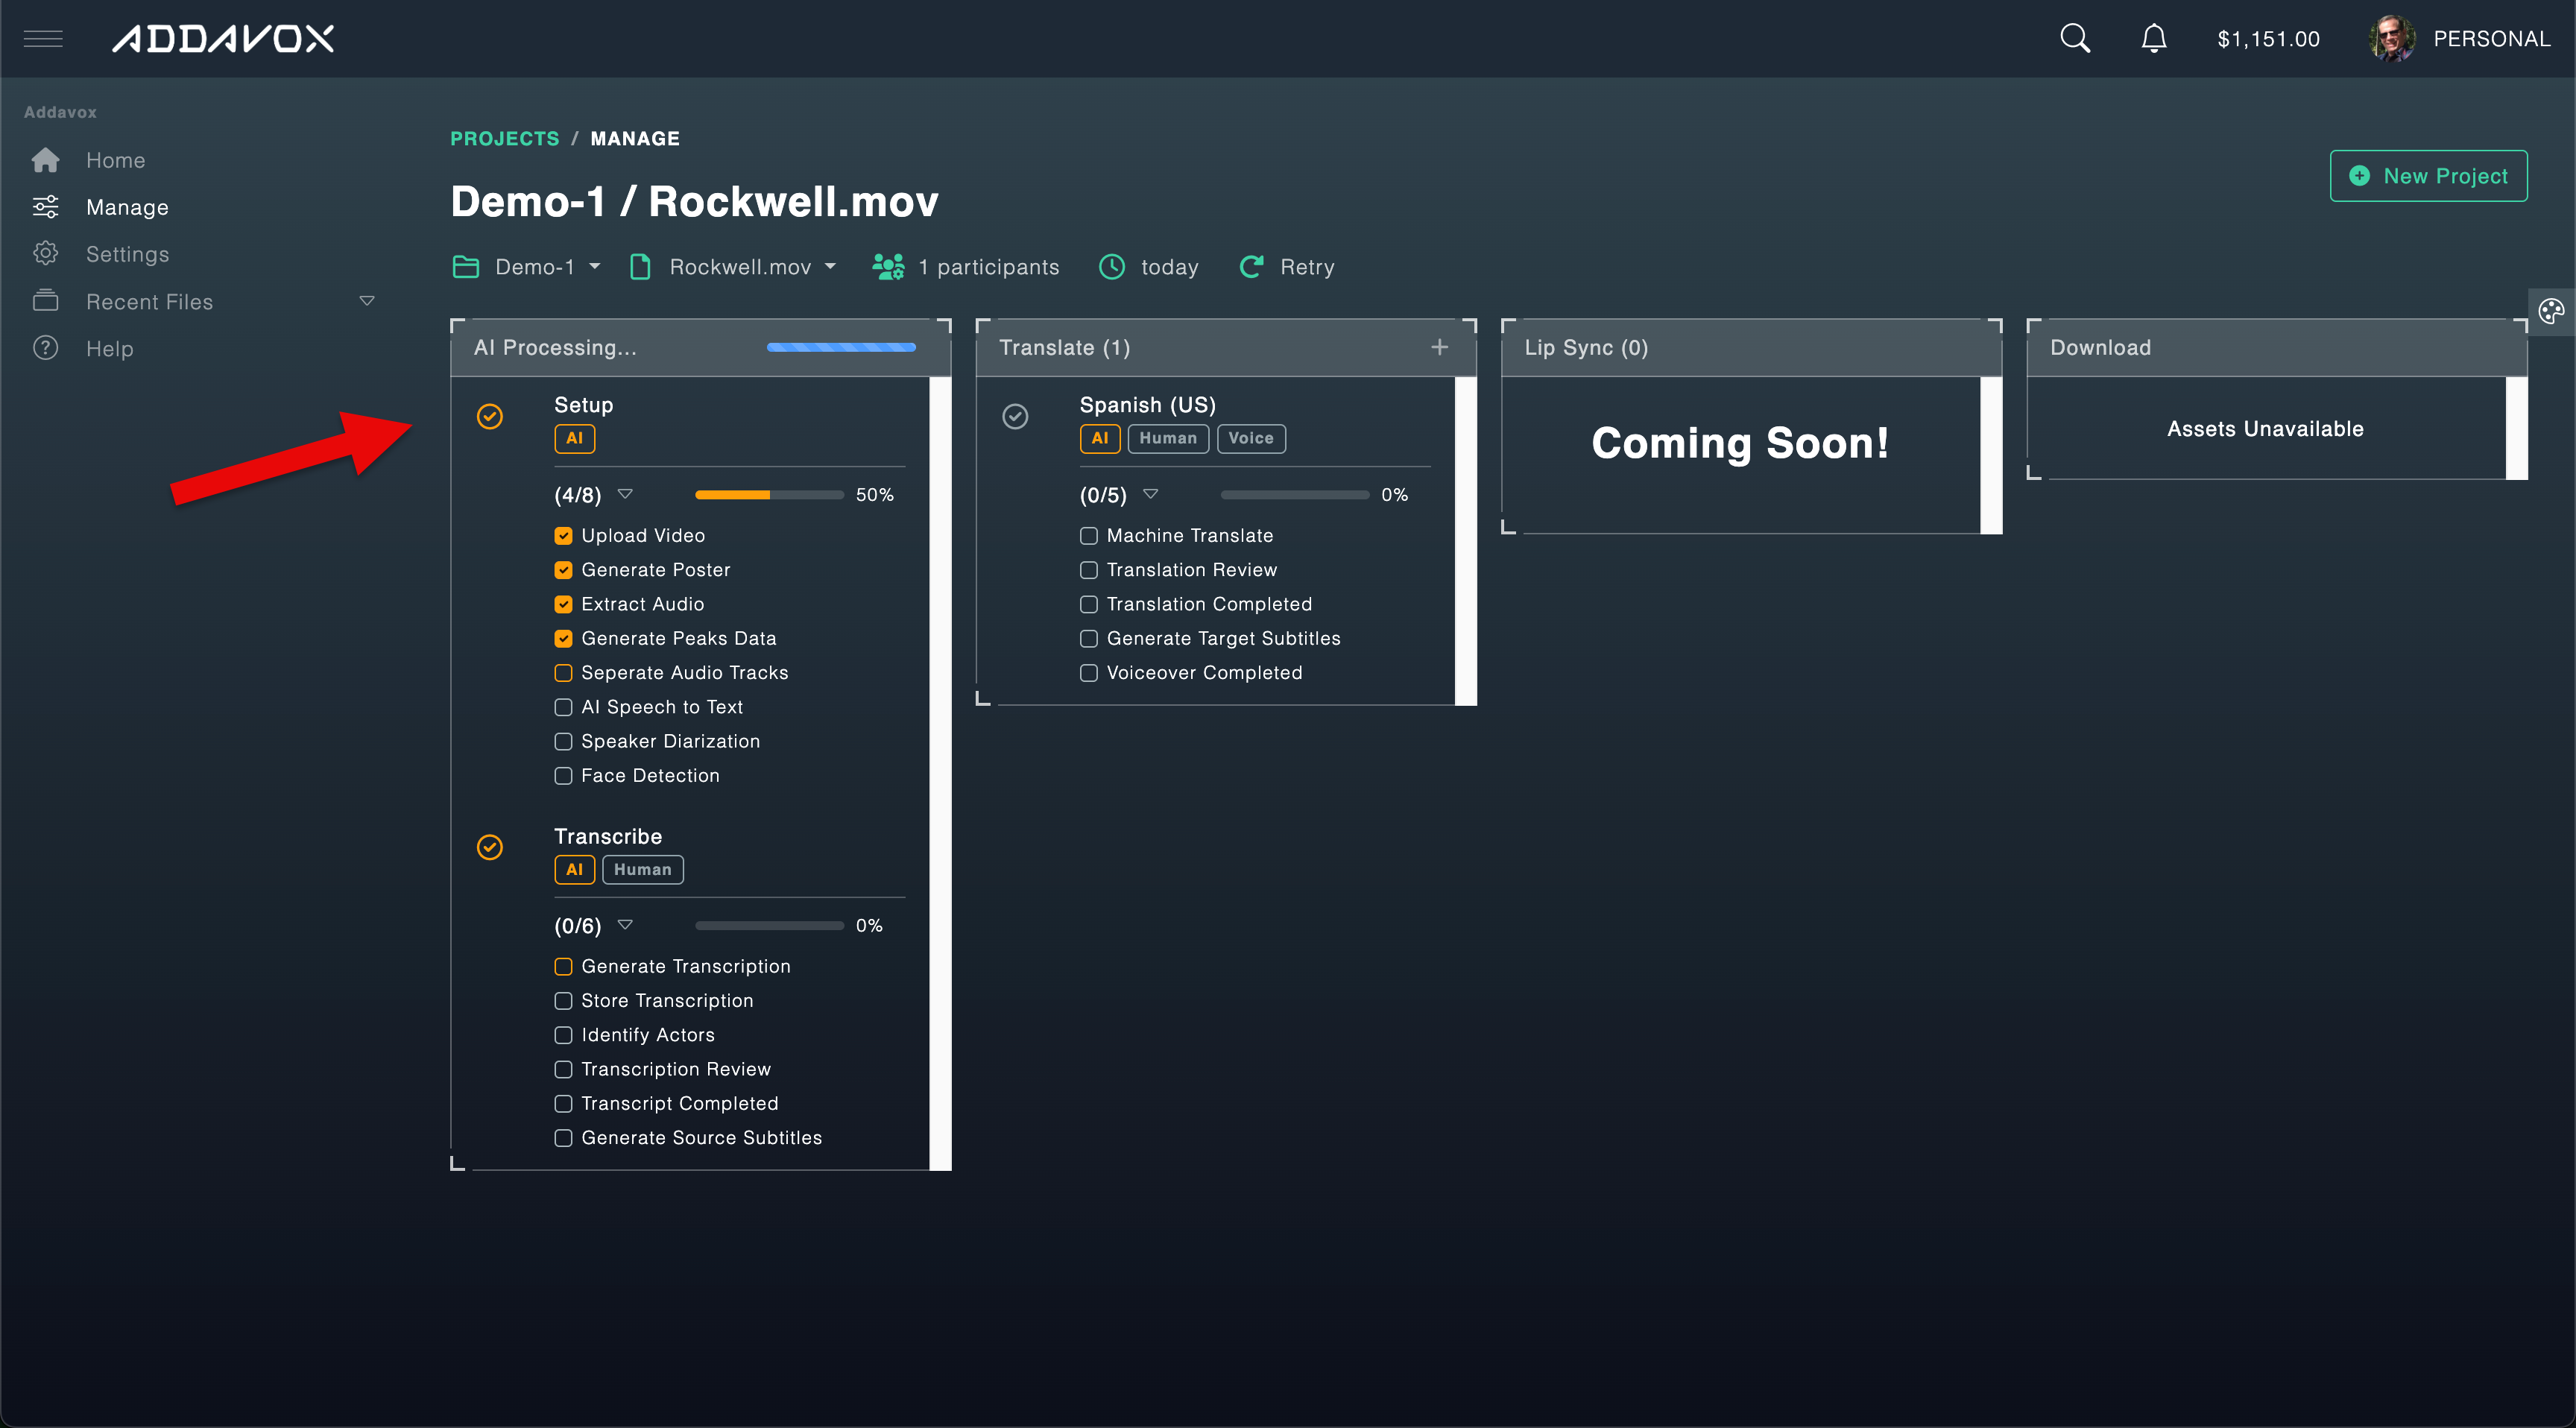
Task: Check the Translation Review box
Action: [x=1089, y=570]
